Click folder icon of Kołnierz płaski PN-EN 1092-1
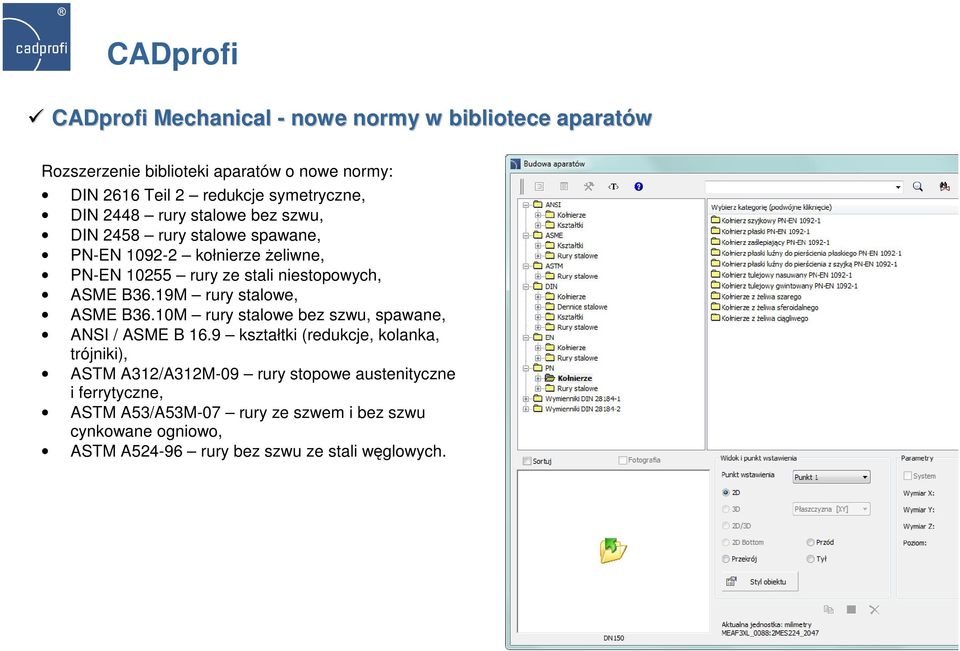 pos(715,231)
